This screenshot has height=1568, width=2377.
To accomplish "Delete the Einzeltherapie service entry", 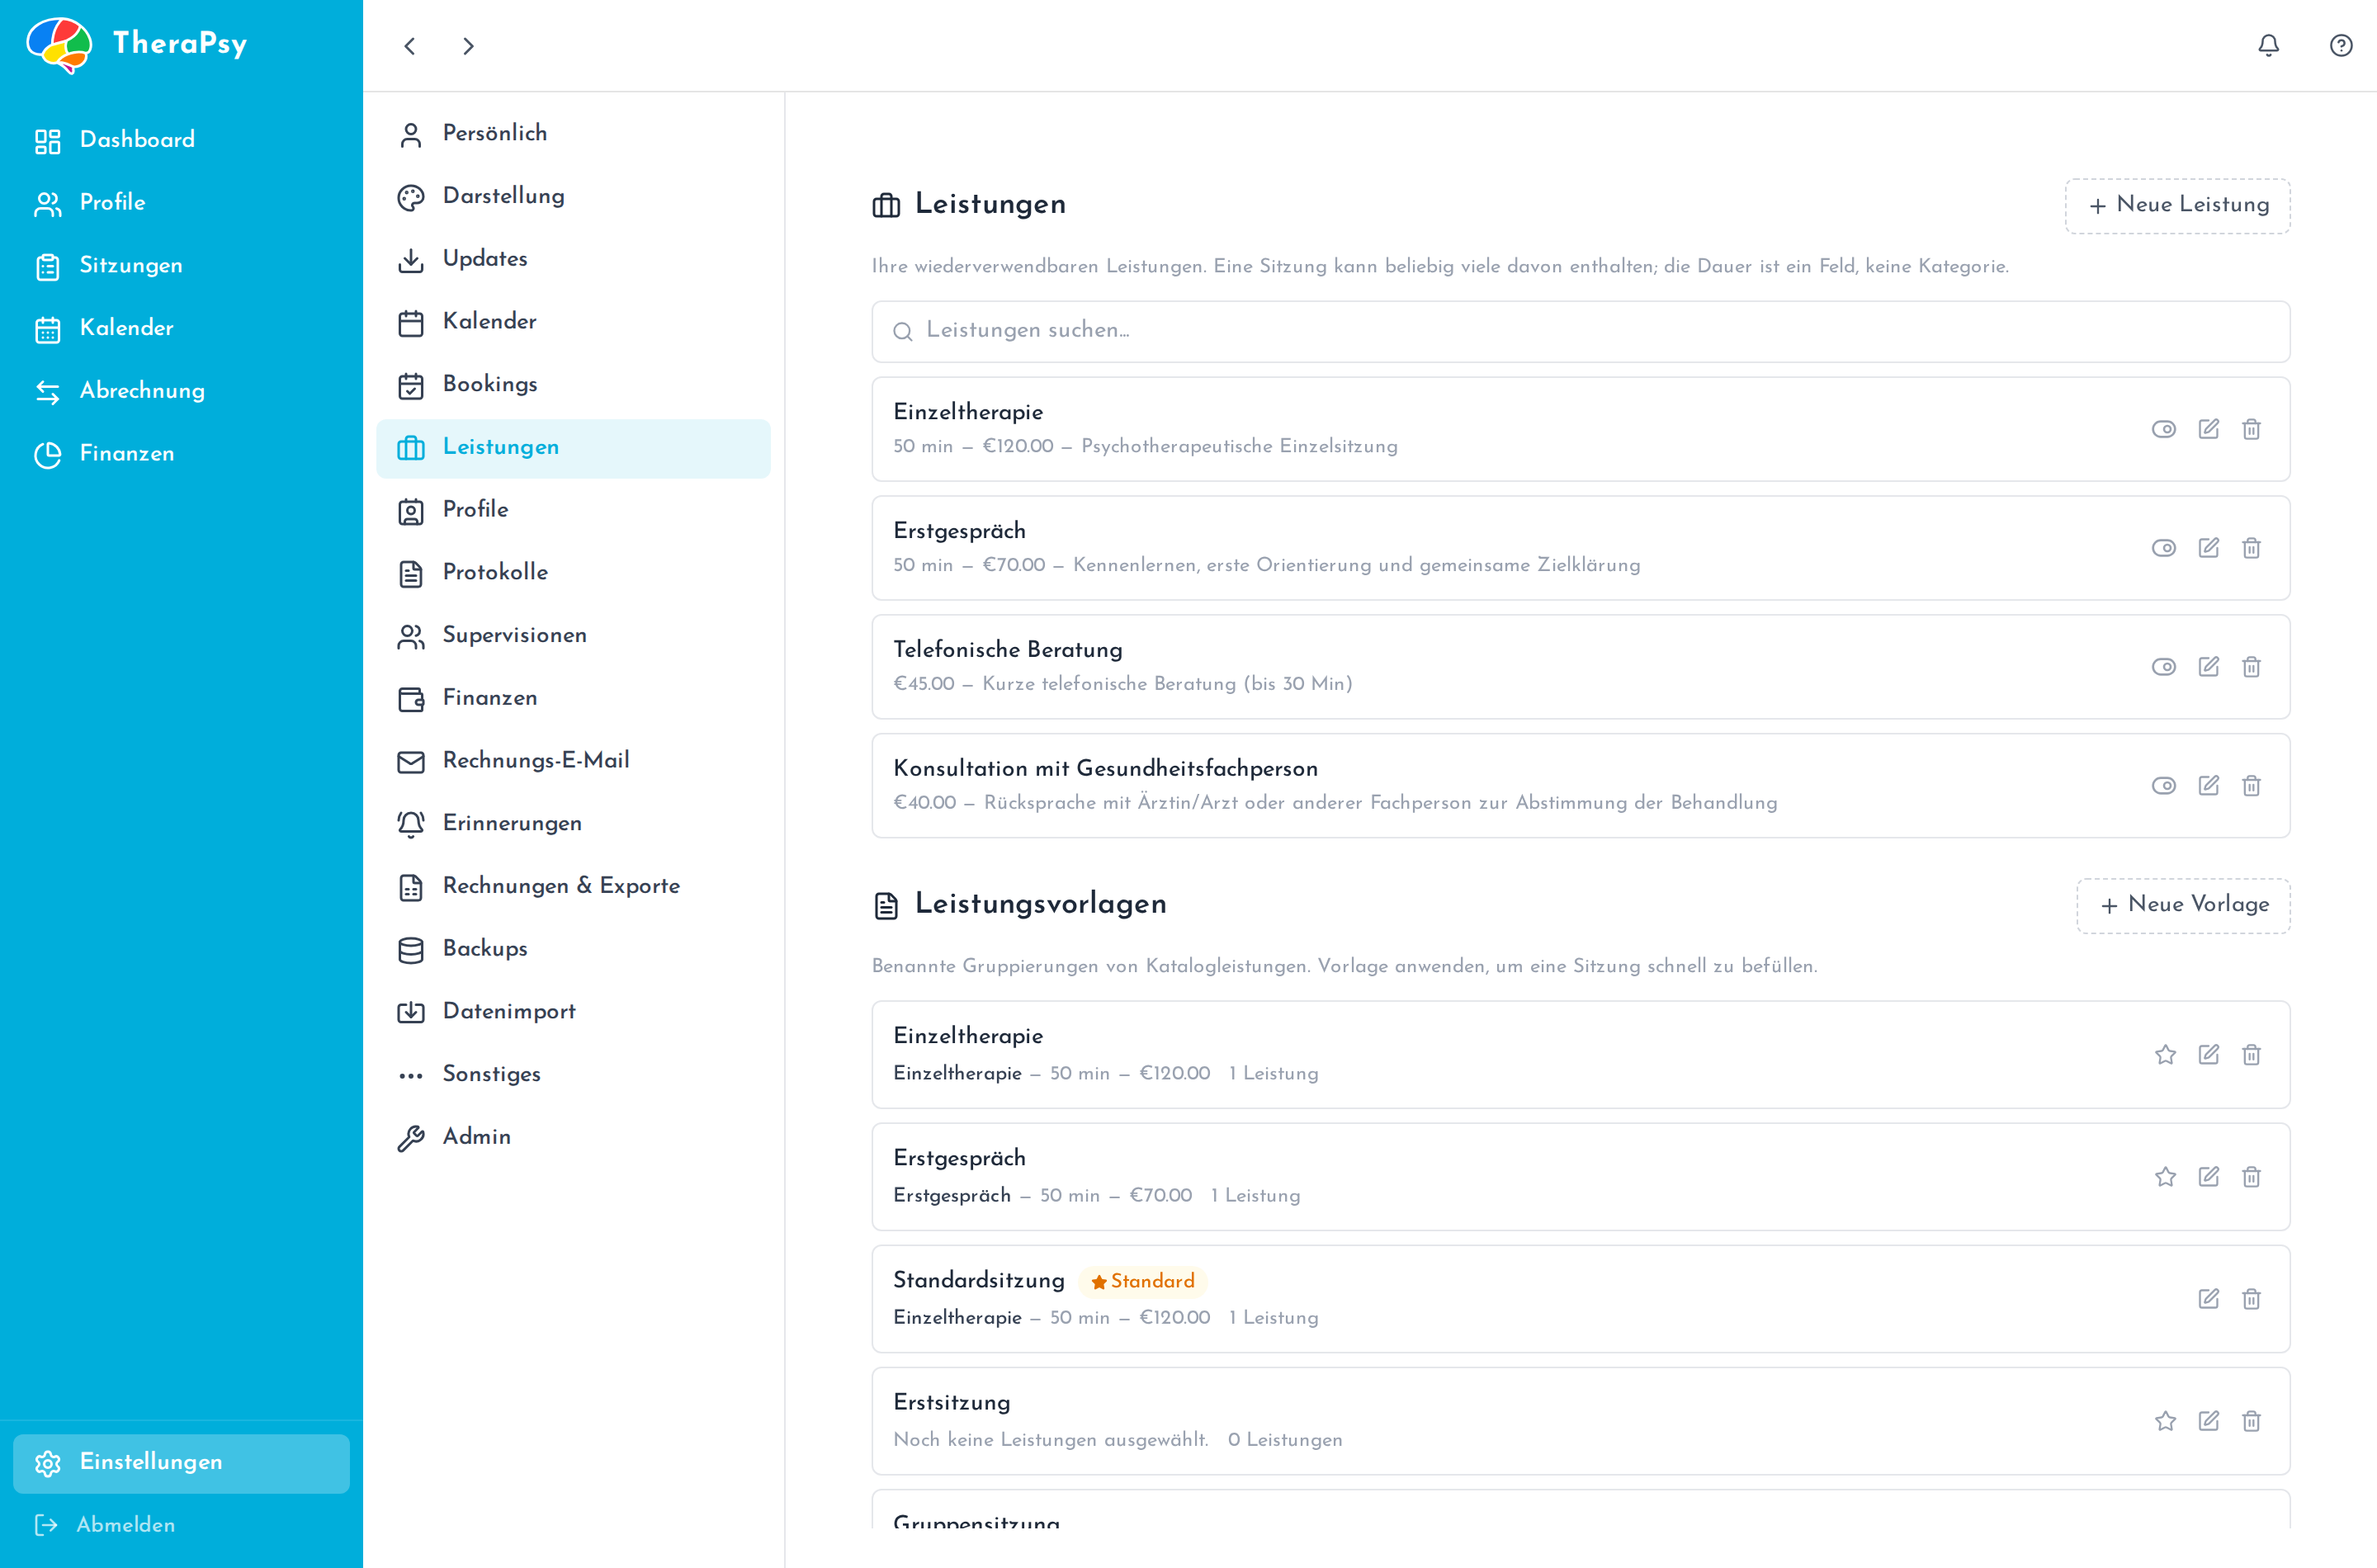I will (x=2251, y=429).
